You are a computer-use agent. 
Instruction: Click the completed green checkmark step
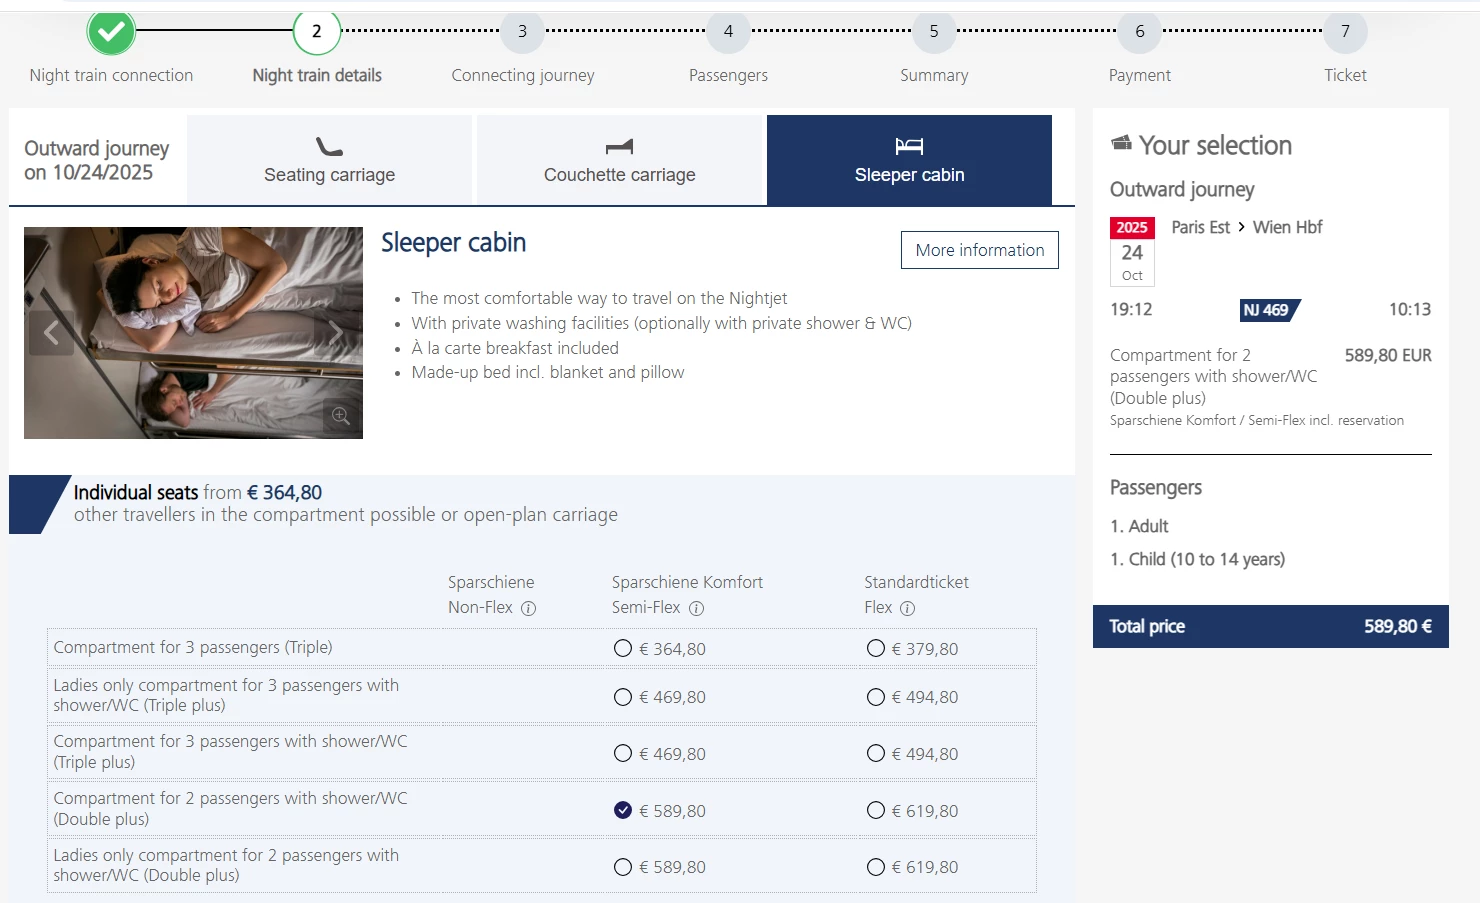click(111, 32)
